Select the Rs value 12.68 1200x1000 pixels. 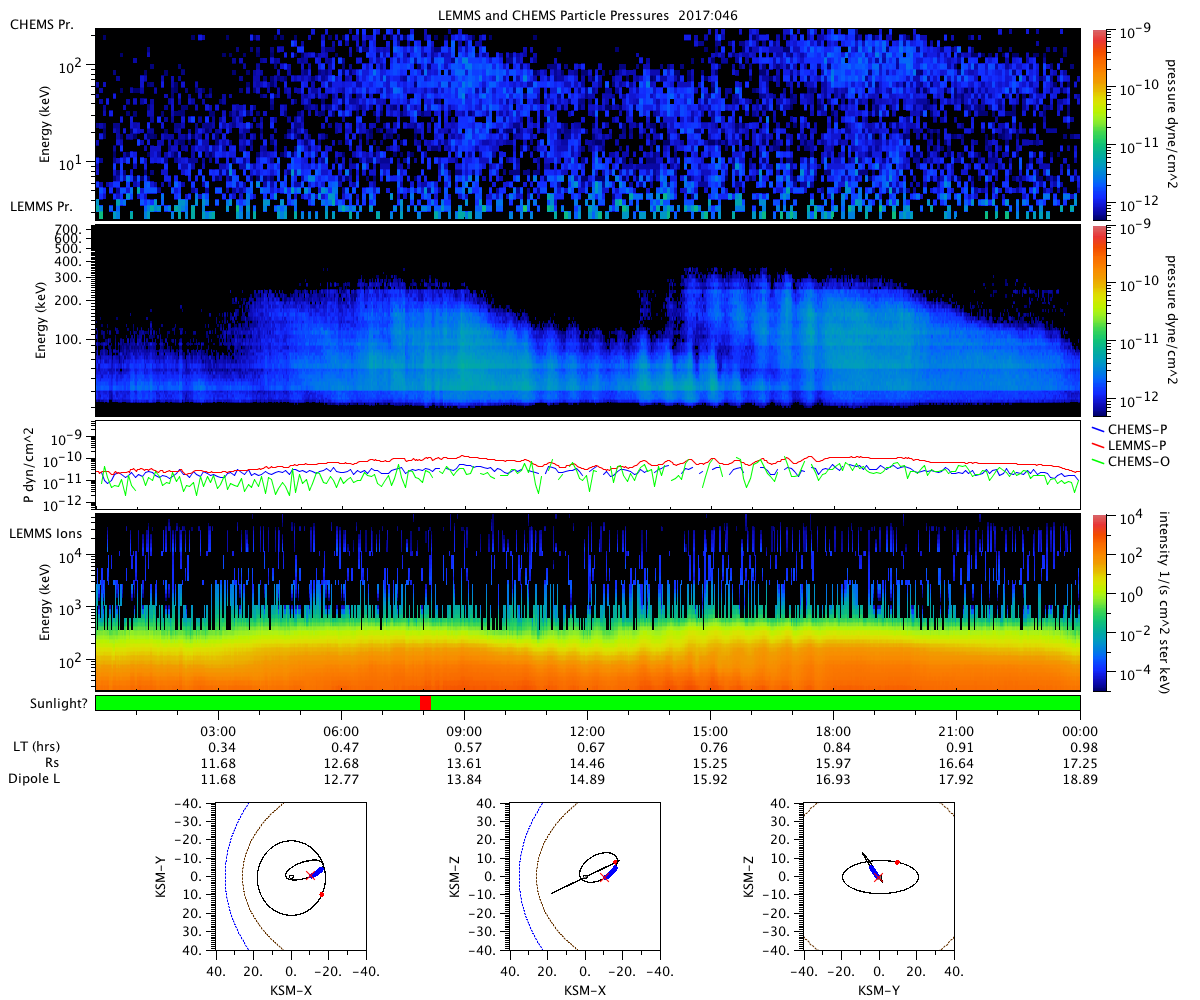pos(341,763)
